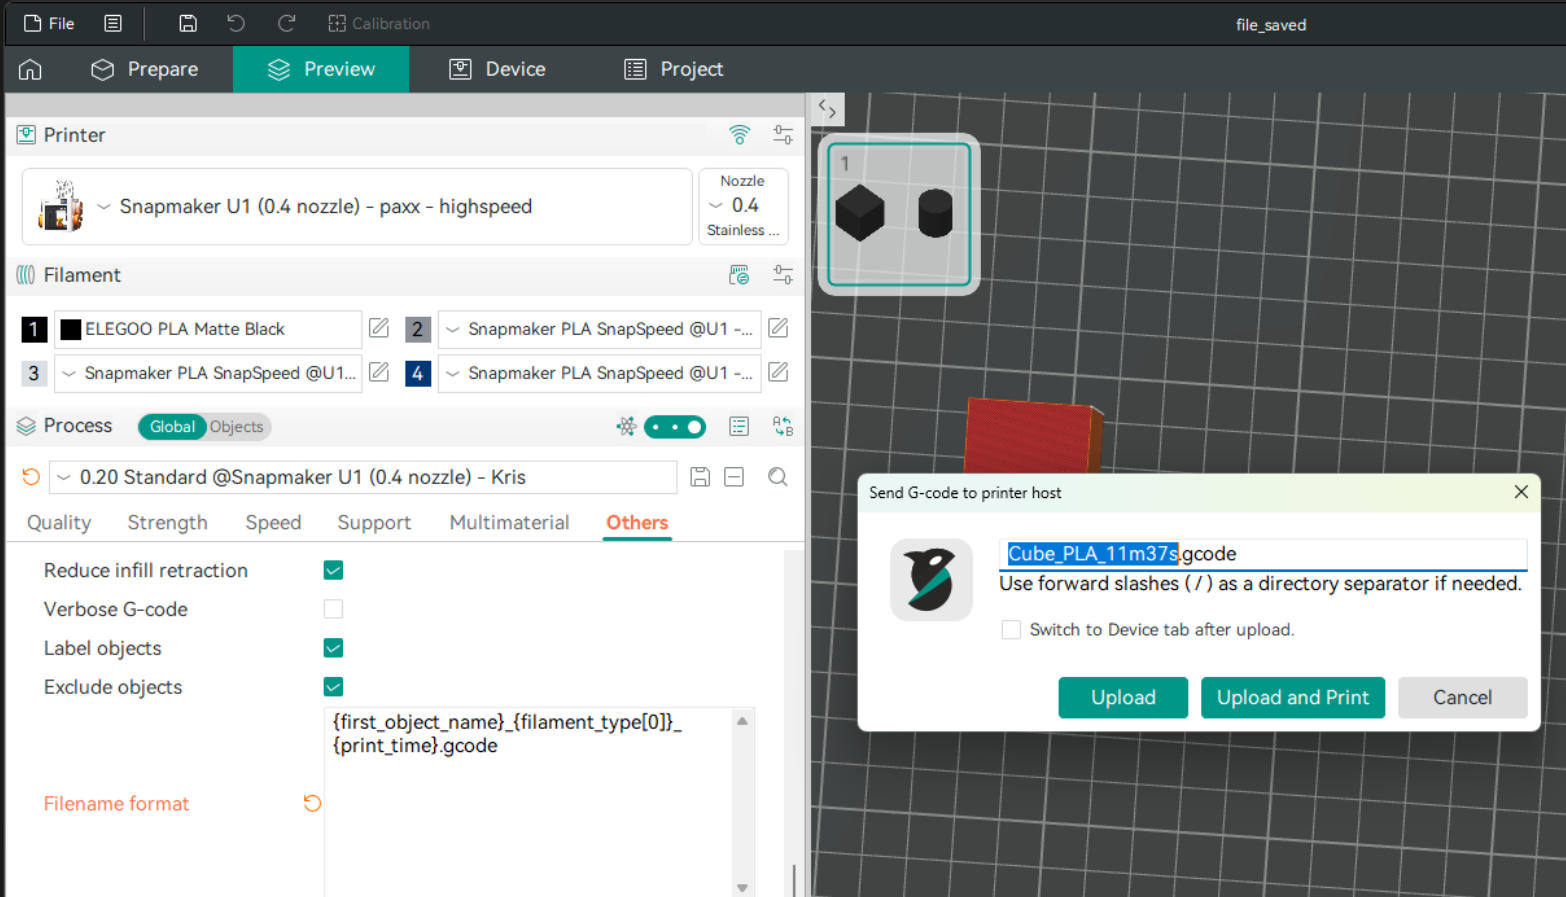Redo the last action

pos(286,23)
